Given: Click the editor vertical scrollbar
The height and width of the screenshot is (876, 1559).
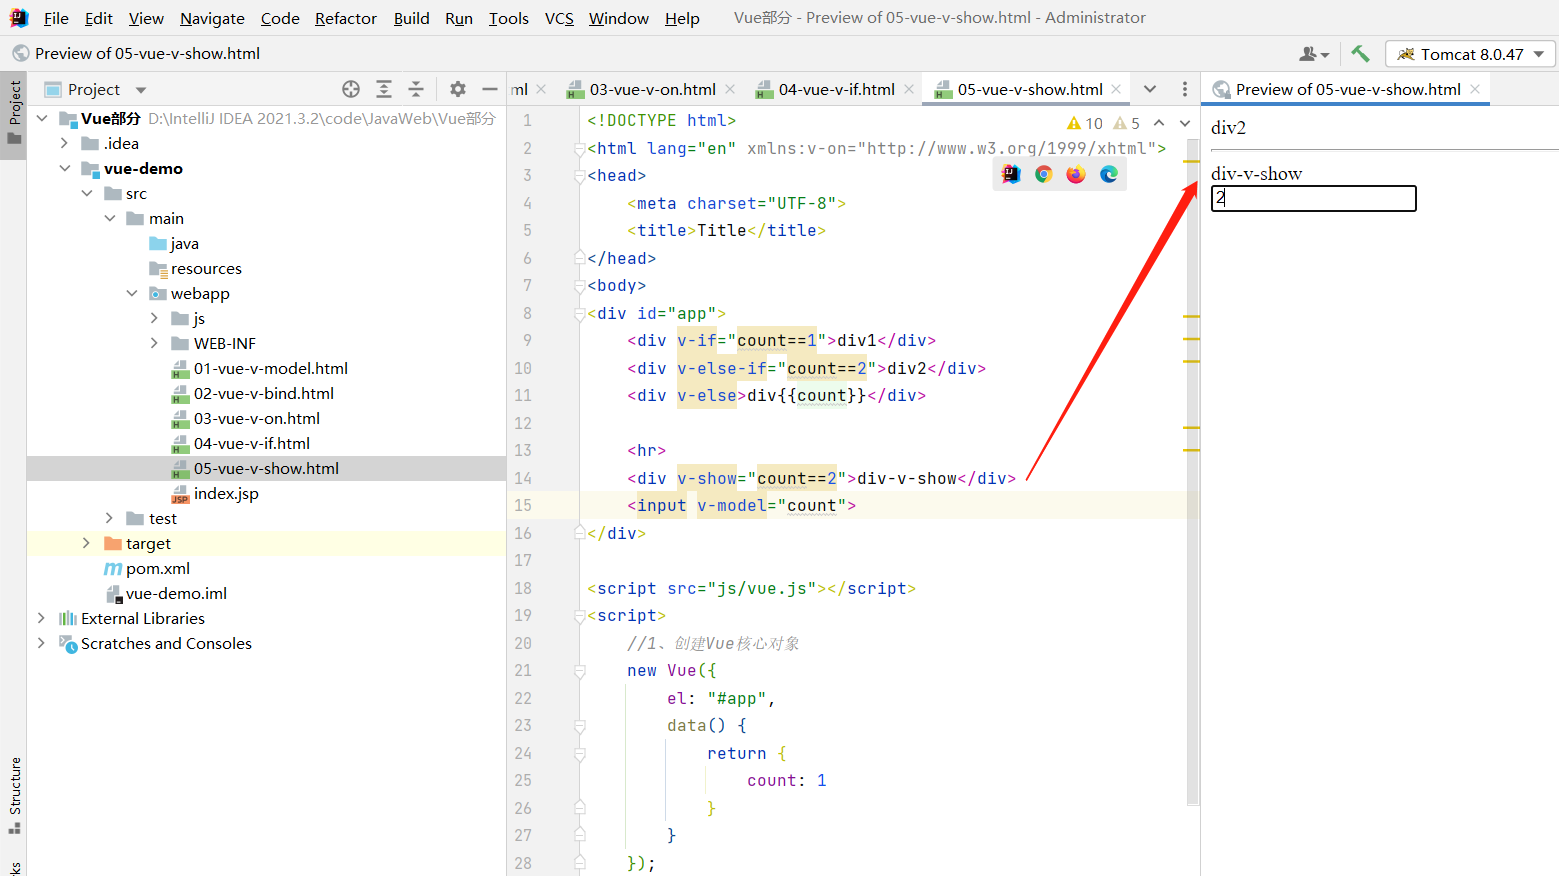Looking at the screenshot, I should click(x=1192, y=470).
